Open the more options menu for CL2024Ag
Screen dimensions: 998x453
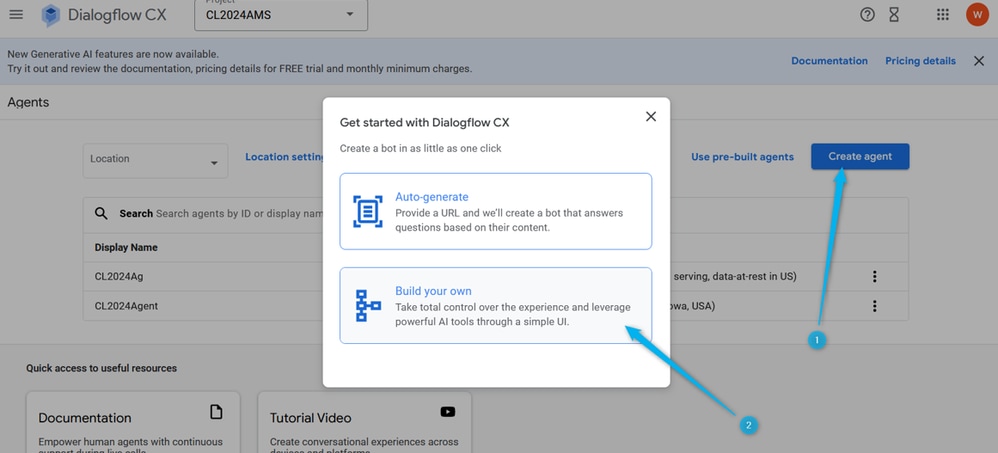pos(875,276)
